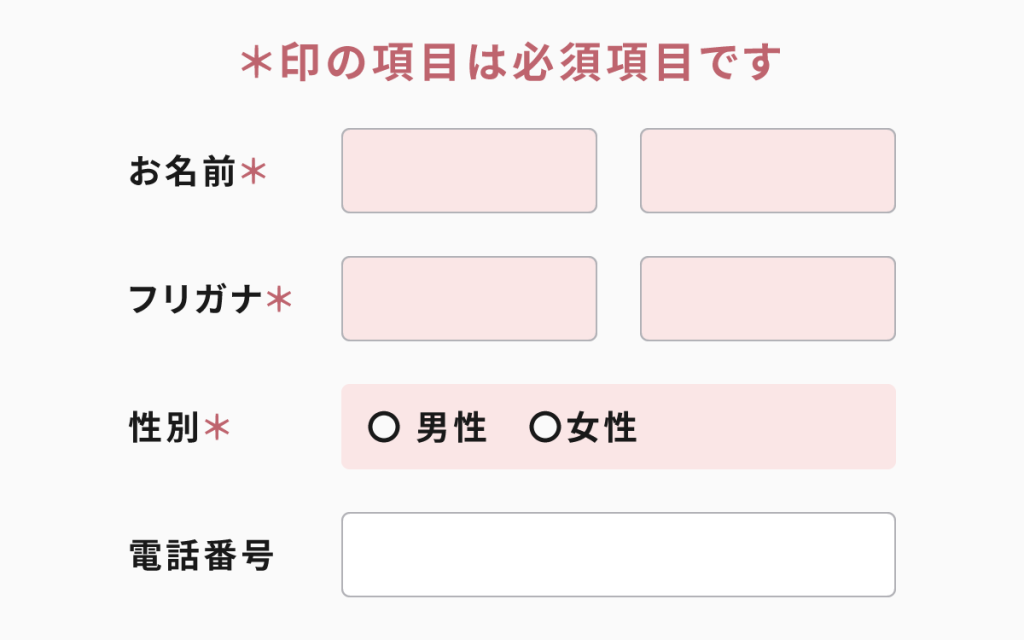Click the 性別 field label
Screen dimensions: 1024x640
click(x=165, y=428)
